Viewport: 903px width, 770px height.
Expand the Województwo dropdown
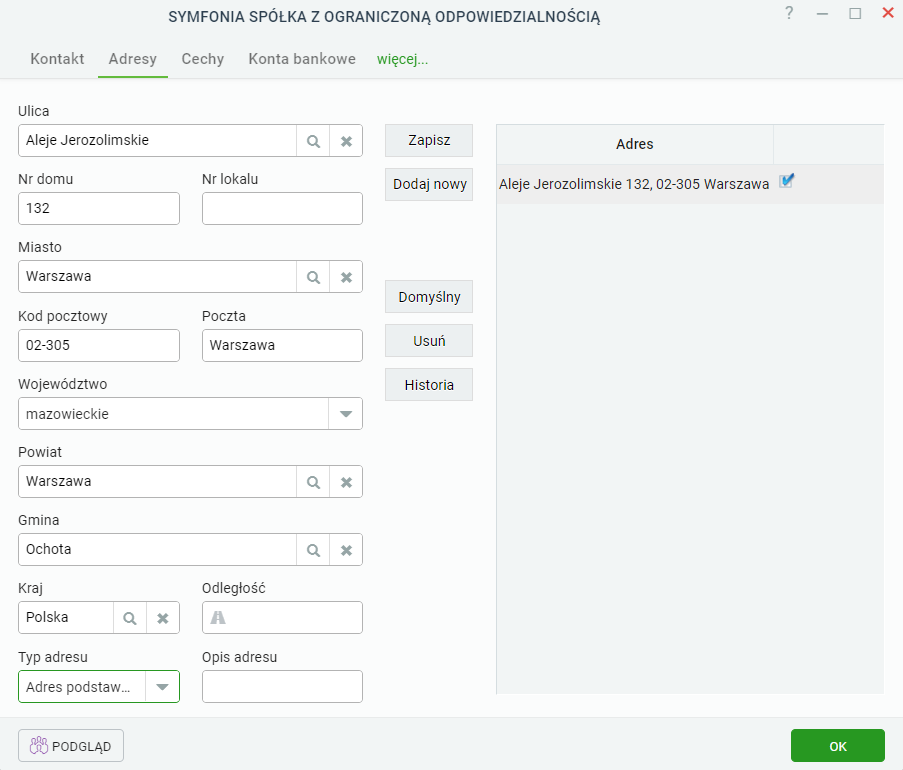pos(346,414)
